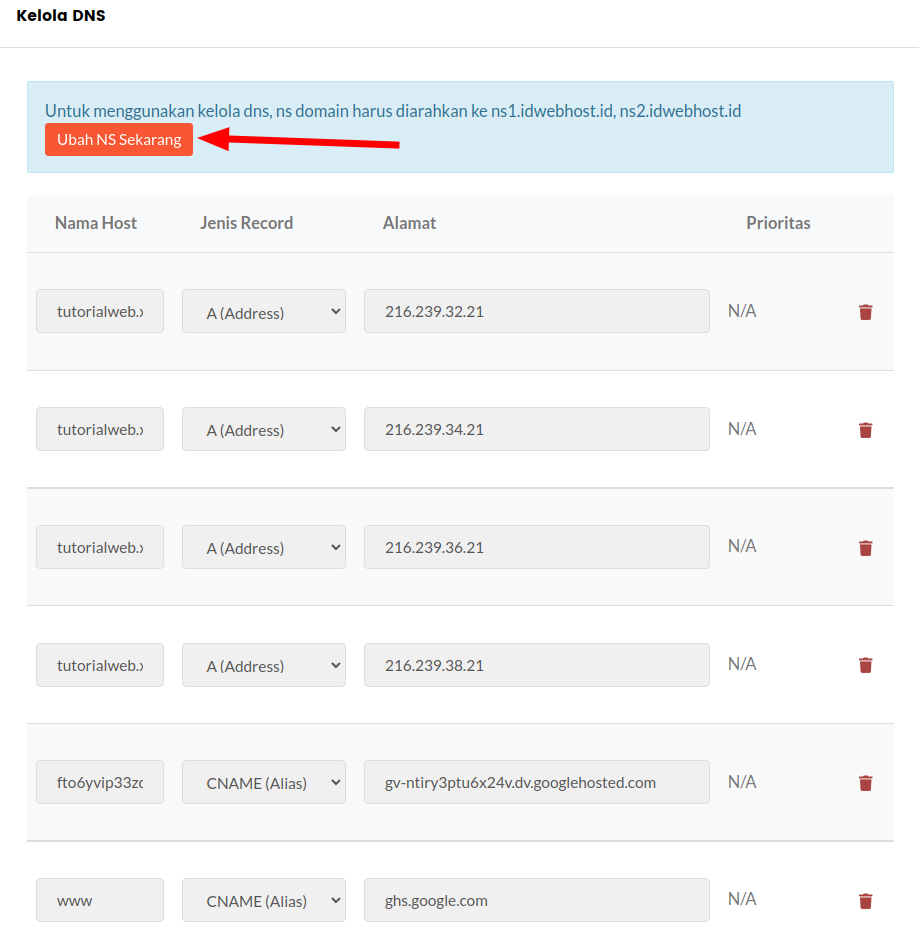Image resolution: width=919 pixels, height=952 pixels.
Task: Click the Ubah NS Sekarang button
Action: 119,140
